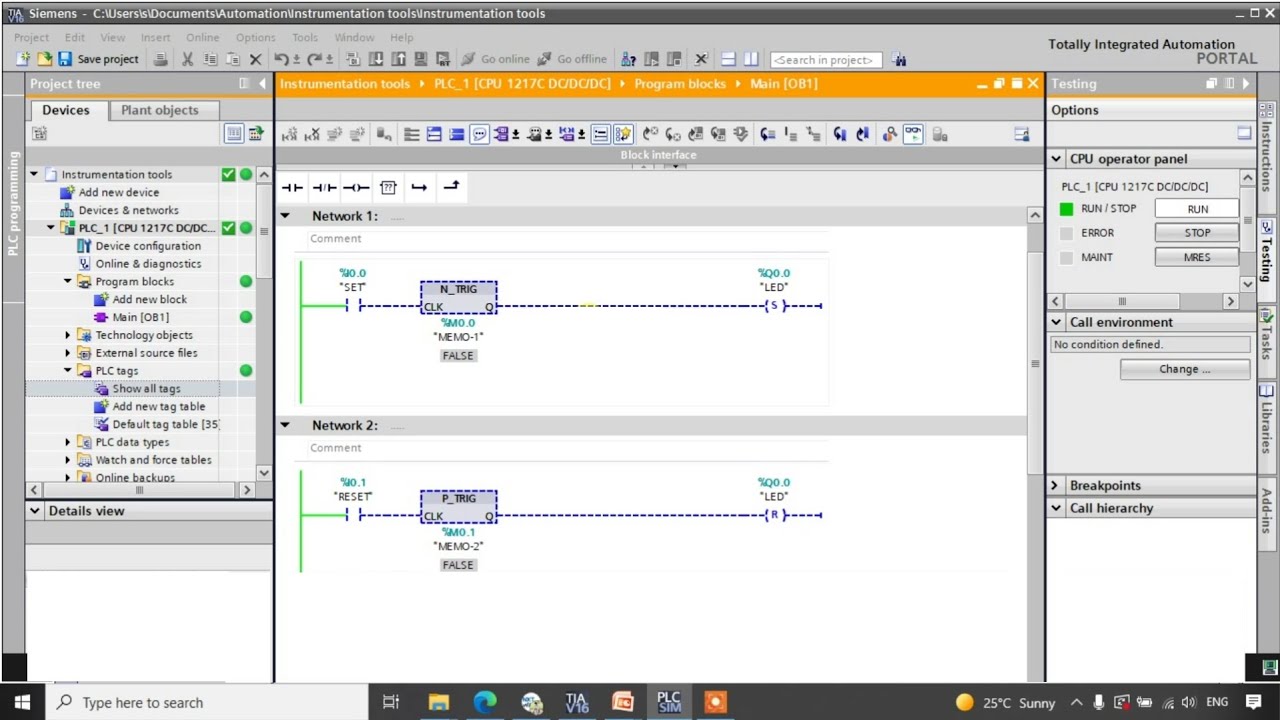1280x720 pixels.
Task: Click the Cut scissors icon
Action: point(187,59)
